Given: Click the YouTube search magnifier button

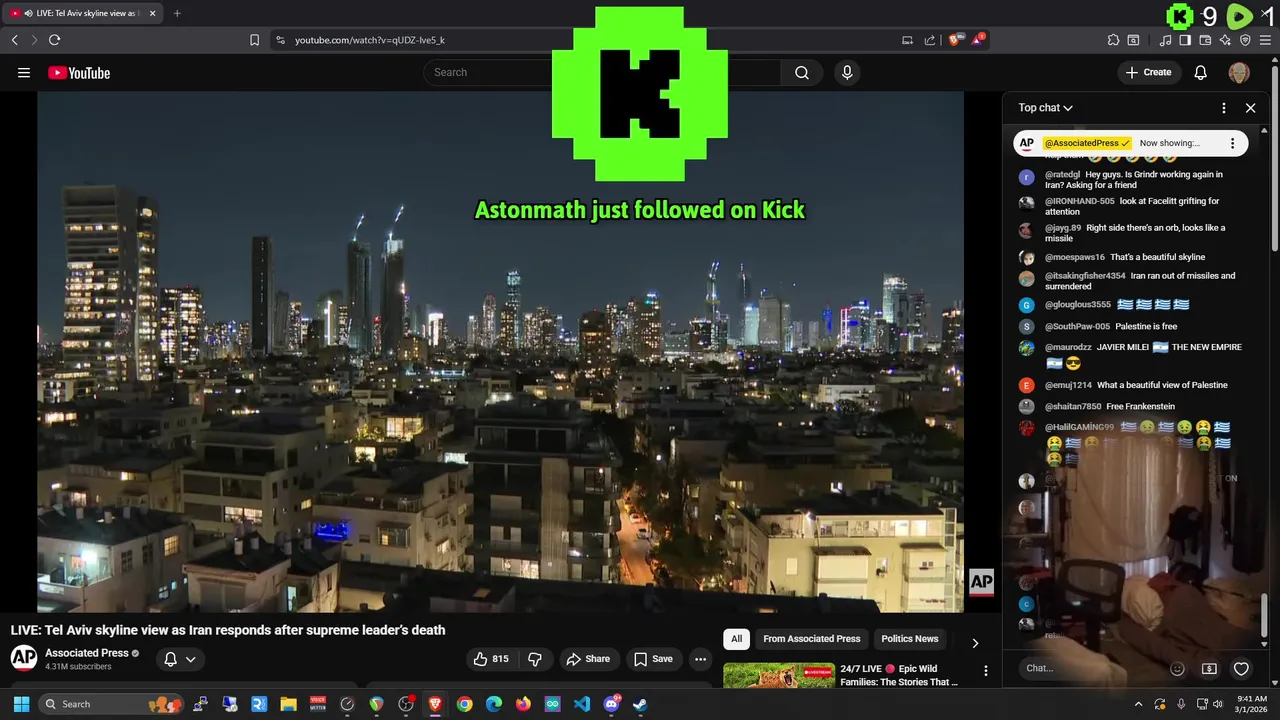Looking at the screenshot, I should [x=802, y=72].
